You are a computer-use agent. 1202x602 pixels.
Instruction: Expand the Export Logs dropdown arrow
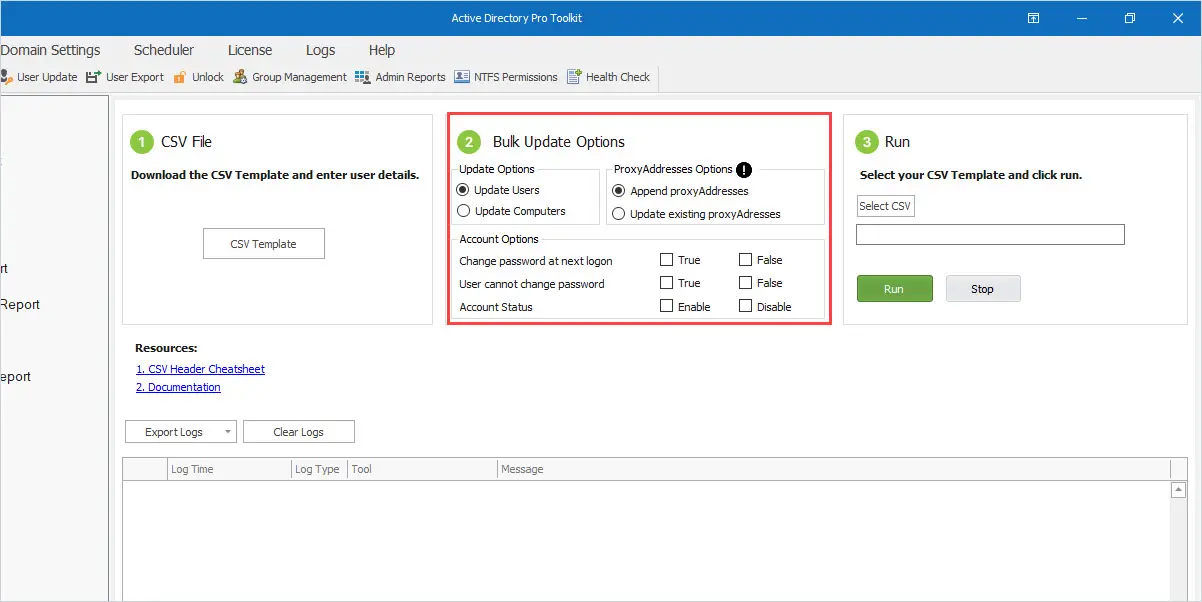click(x=228, y=432)
